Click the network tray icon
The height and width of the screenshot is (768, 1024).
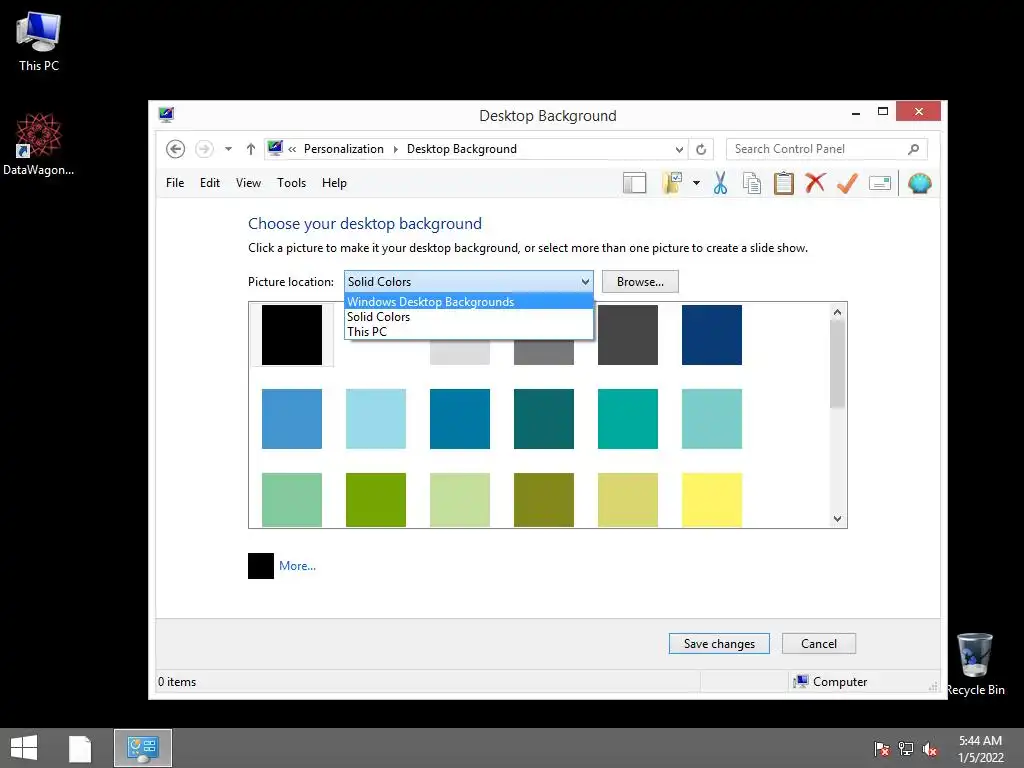[x=906, y=748]
